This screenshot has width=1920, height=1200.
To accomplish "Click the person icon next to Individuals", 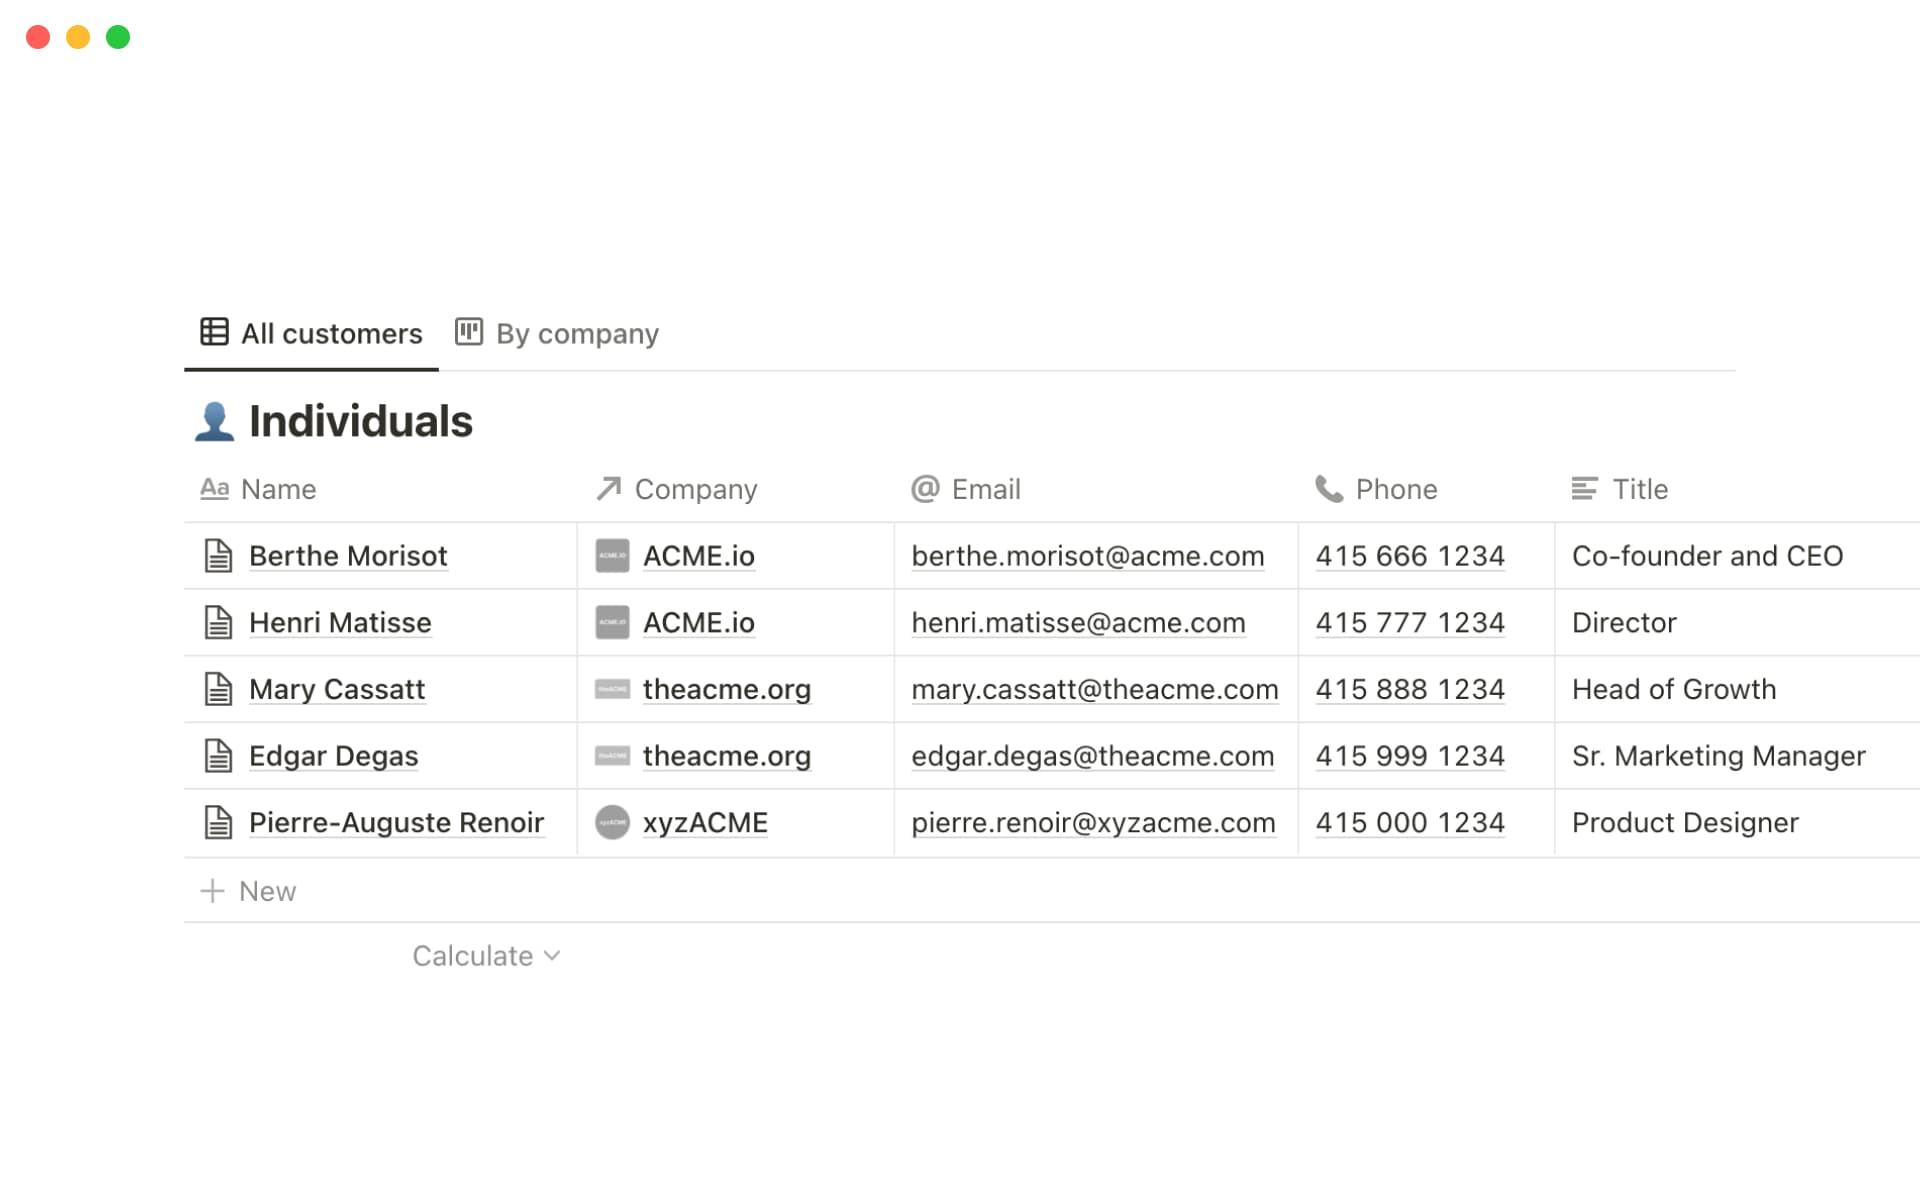I will pyautogui.click(x=213, y=420).
